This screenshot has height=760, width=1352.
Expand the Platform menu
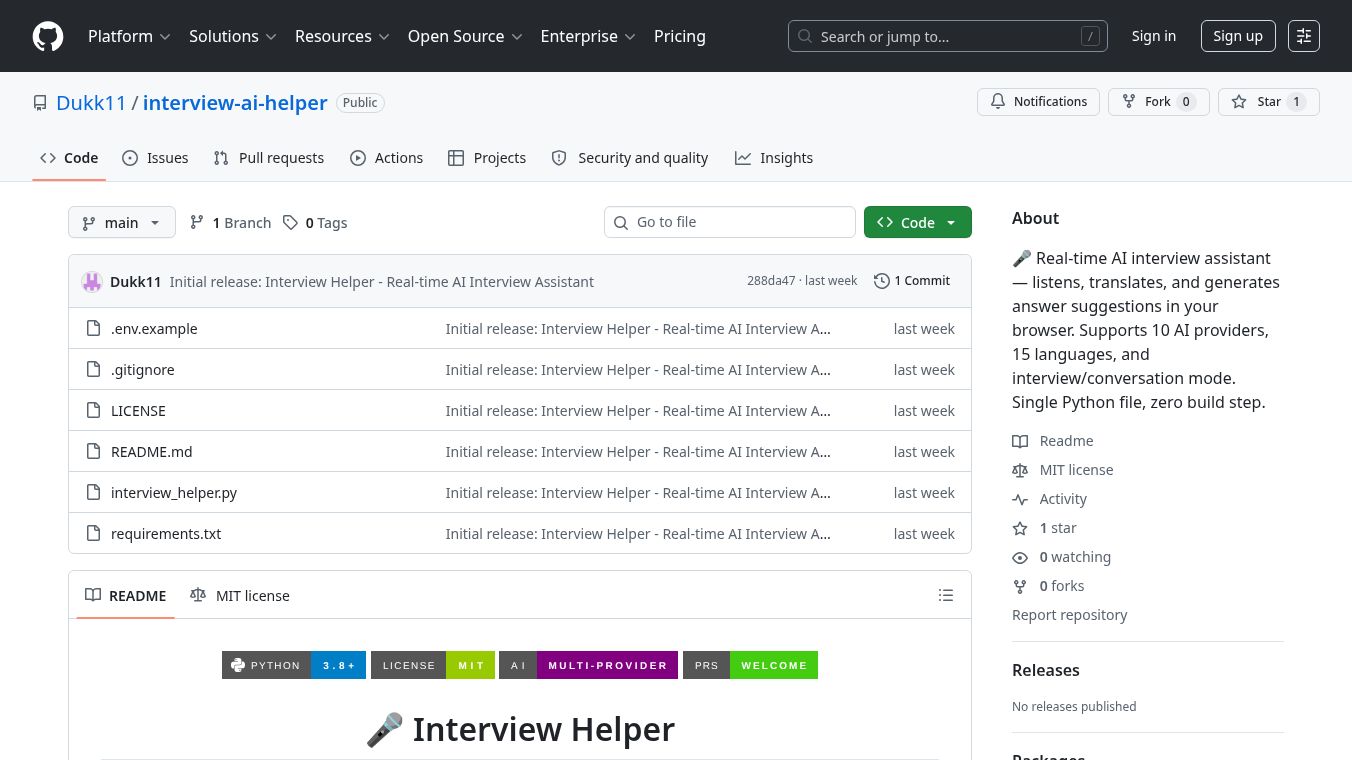tap(129, 36)
